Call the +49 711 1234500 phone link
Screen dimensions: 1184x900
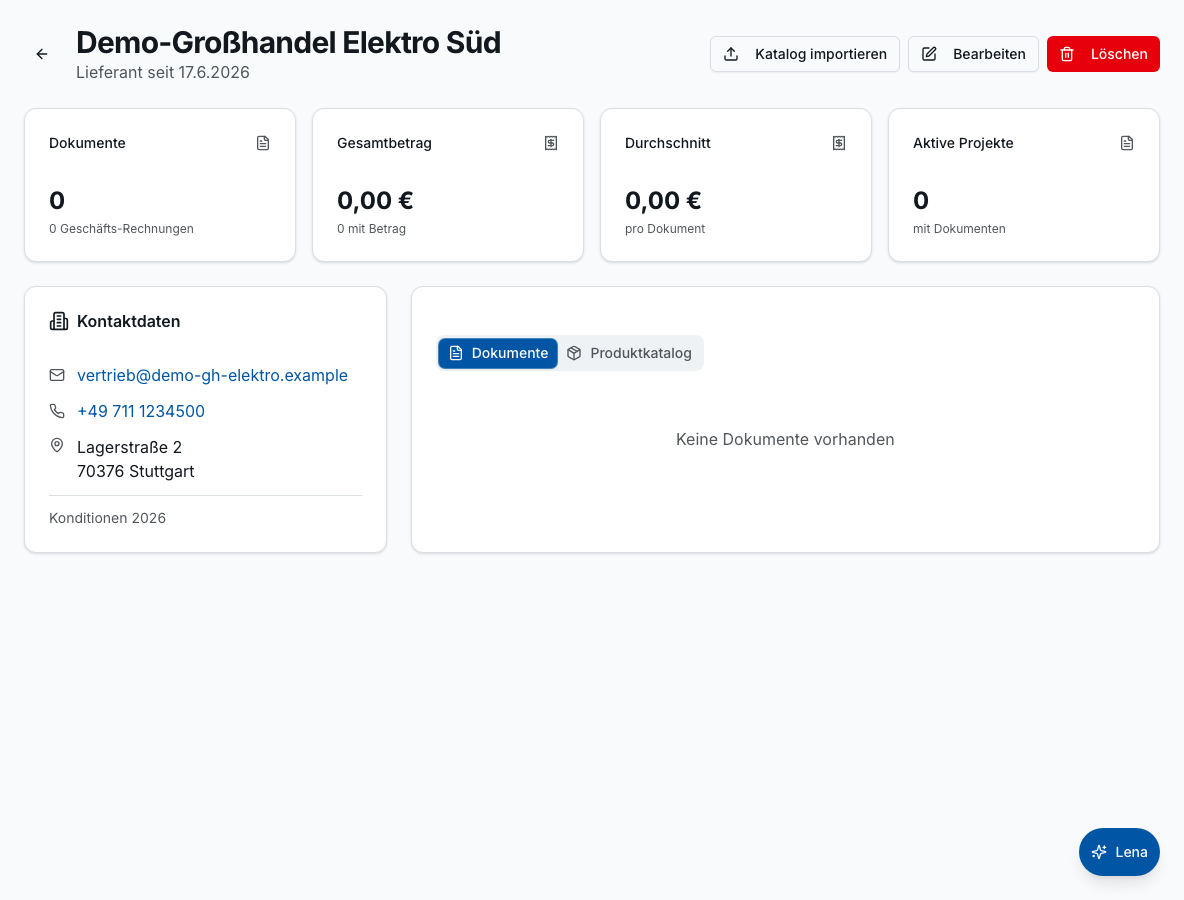point(140,411)
